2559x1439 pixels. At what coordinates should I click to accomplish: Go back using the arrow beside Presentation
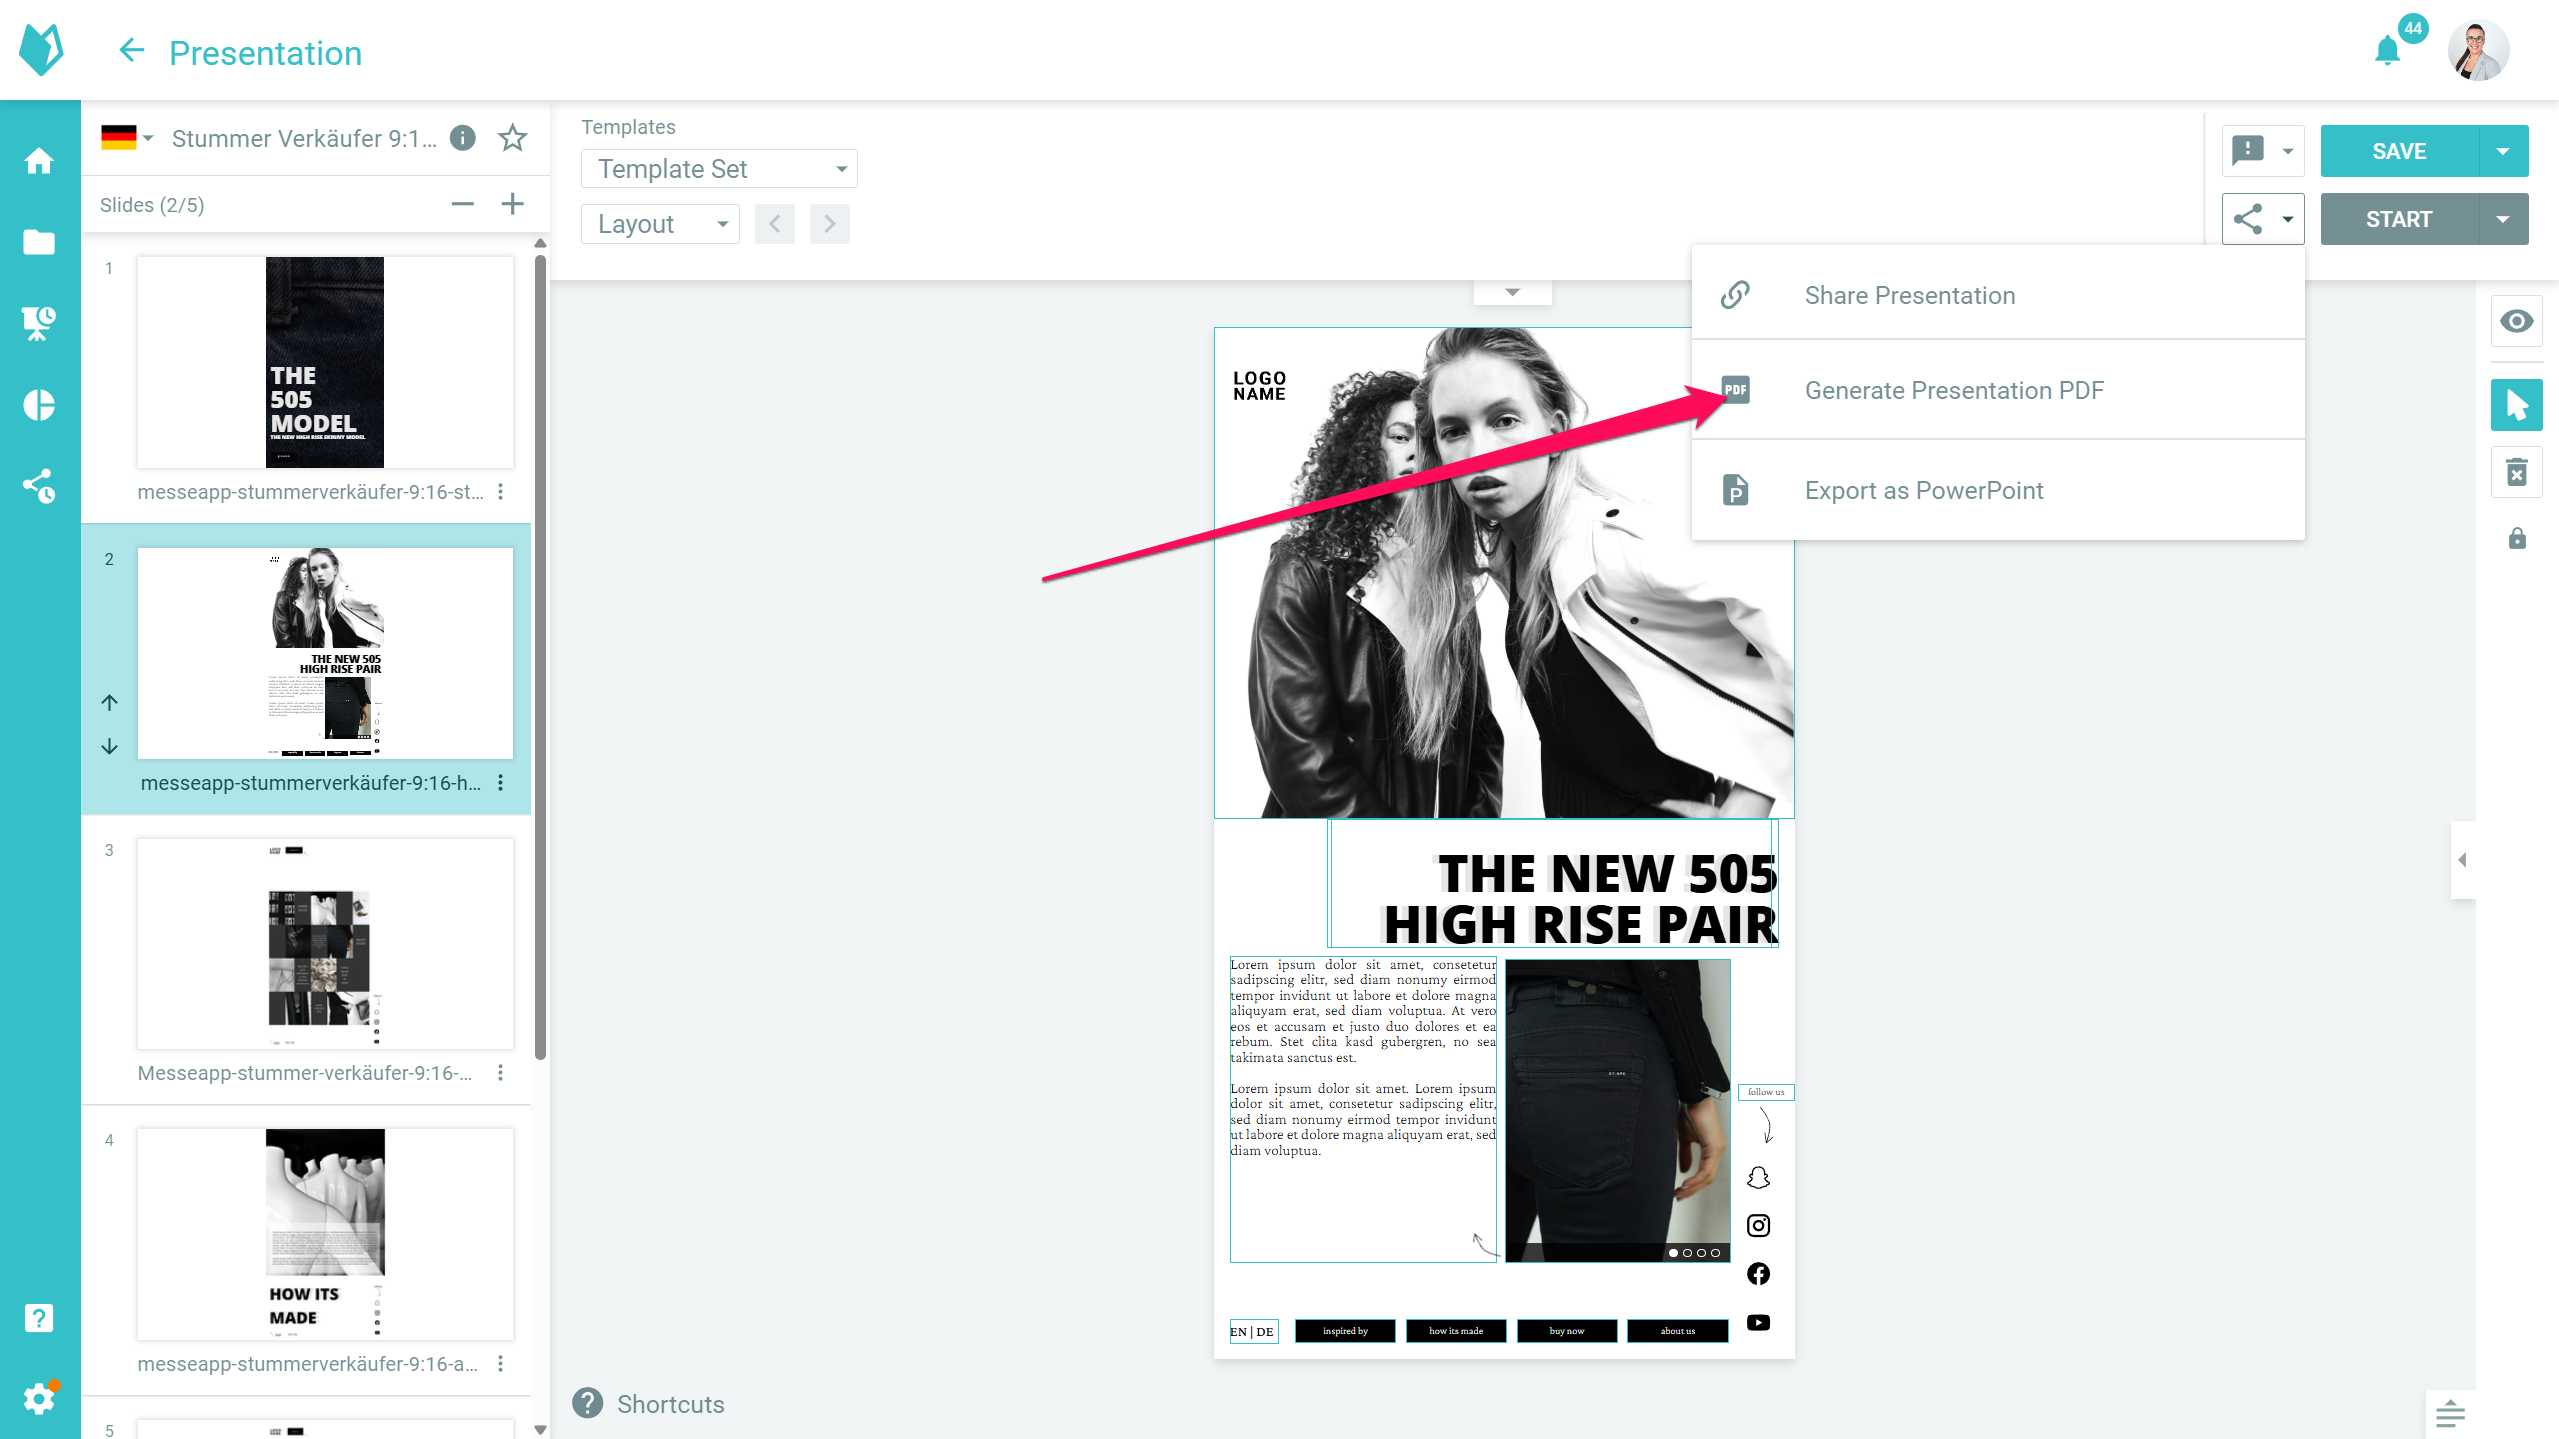pyautogui.click(x=131, y=50)
